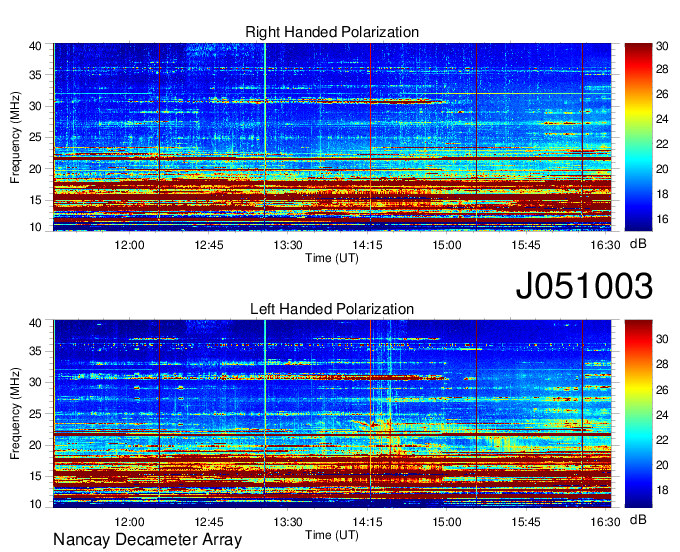Click the 12:45 time tick of left-handed plot
Viewport: 680px width, 552px height.
tap(209, 522)
